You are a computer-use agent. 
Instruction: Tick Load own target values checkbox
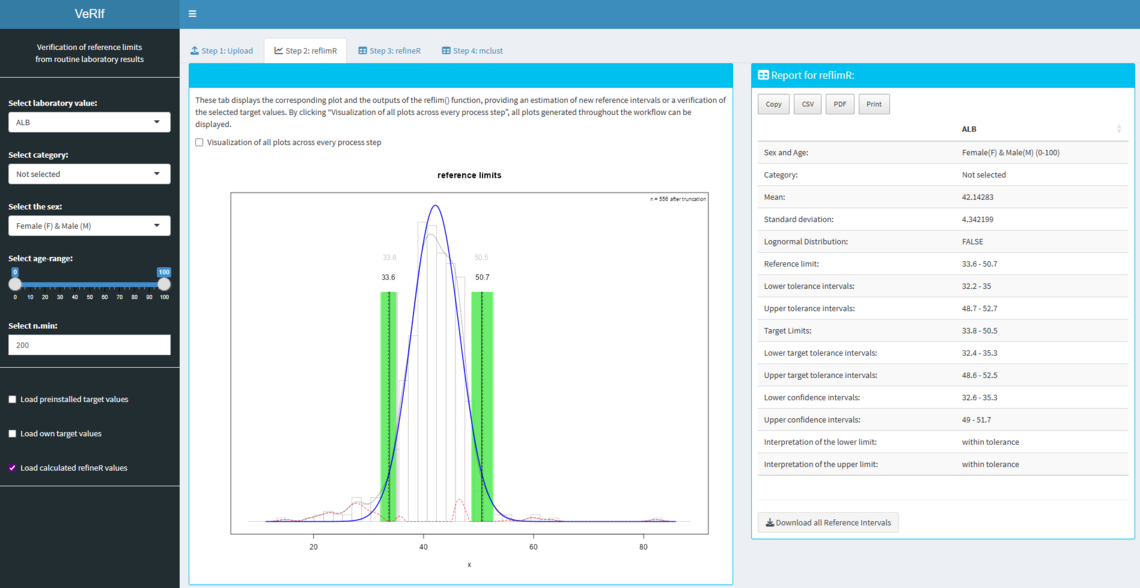(13, 434)
